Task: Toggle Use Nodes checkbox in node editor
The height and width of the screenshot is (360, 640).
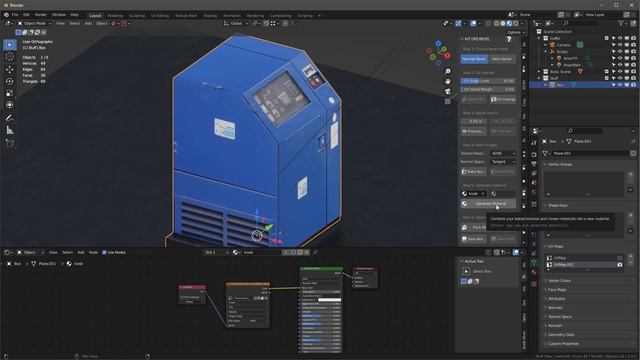Action: pos(104,252)
